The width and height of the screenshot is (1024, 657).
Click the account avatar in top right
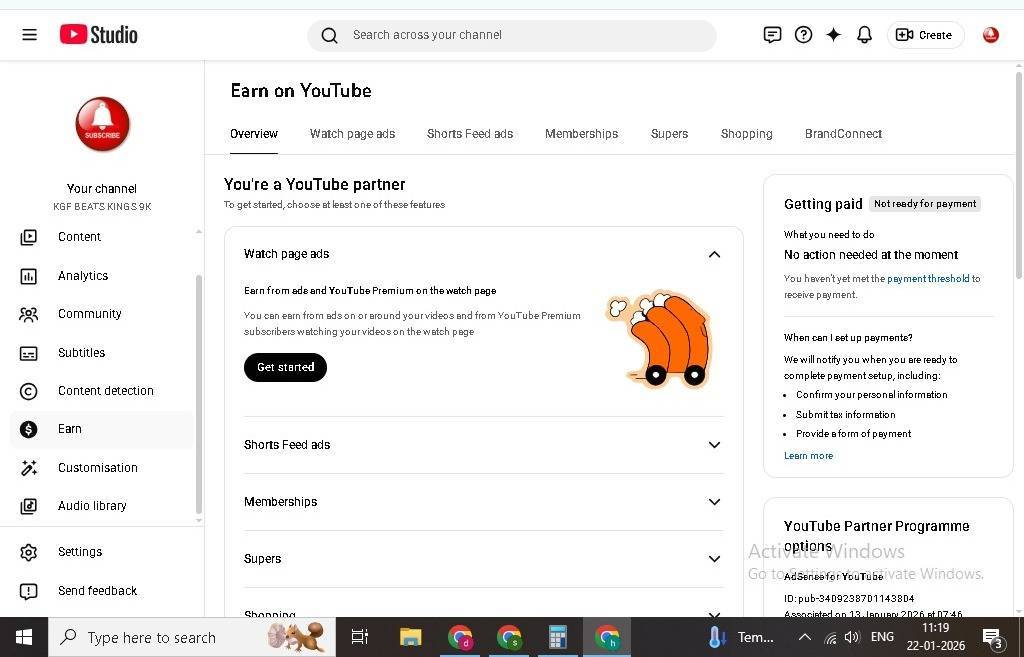(x=990, y=35)
